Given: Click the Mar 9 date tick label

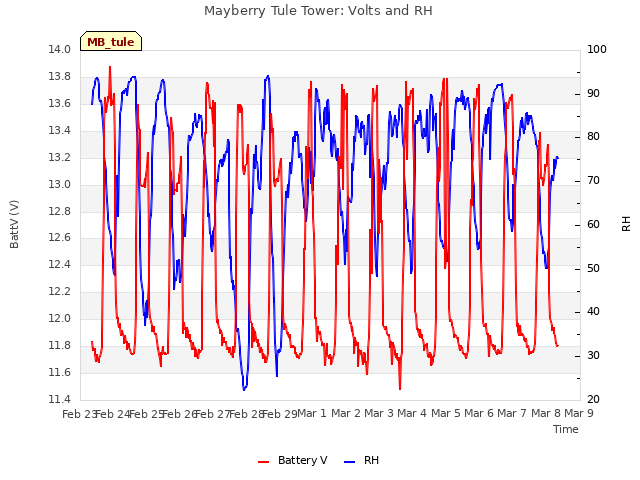Looking at the screenshot, I should coord(579,413).
